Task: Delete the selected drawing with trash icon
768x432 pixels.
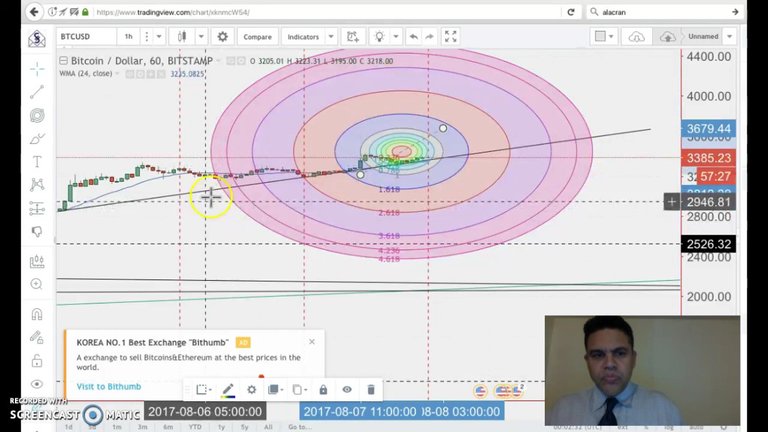Action: tap(371, 390)
